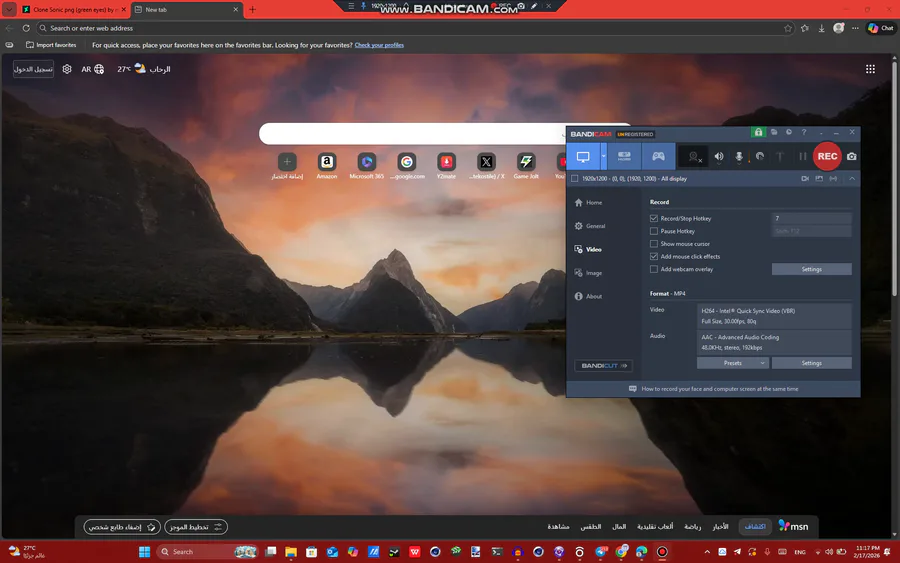Show hidden system tray icons chevron
This screenshot has height=563, width=900.
(707, 552)
